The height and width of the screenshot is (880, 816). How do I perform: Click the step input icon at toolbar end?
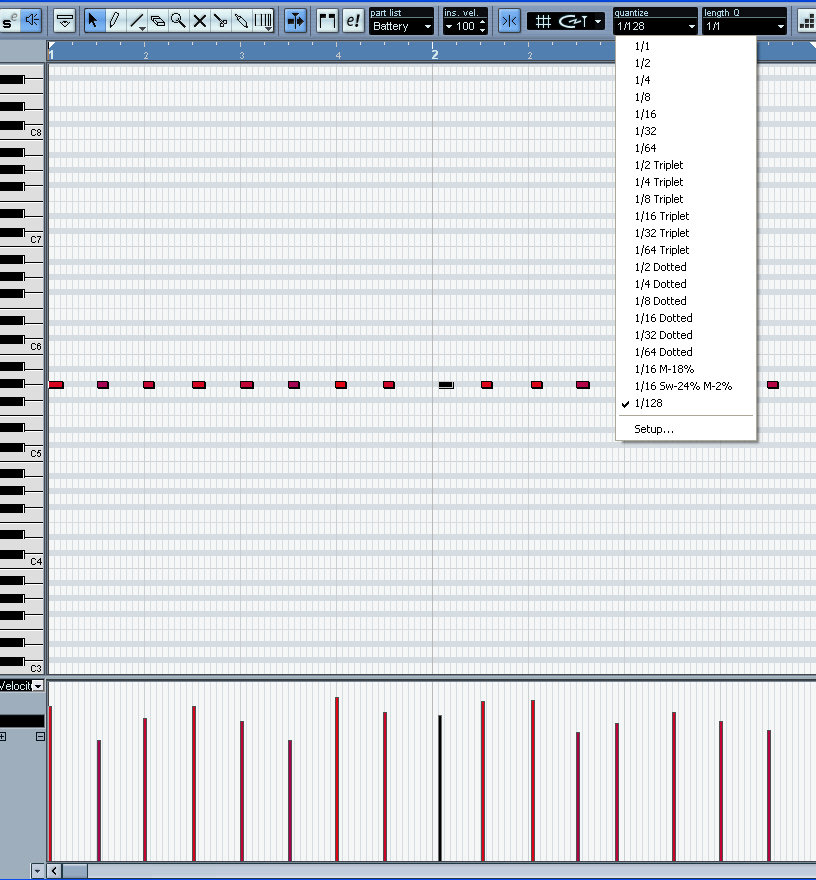(x=806, y=21)
